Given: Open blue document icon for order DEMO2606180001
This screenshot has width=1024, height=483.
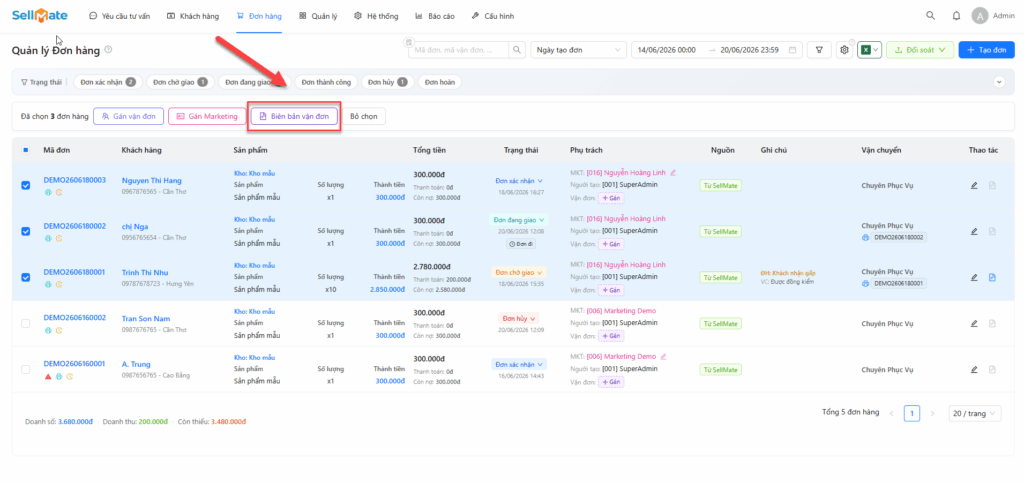Looking at the screenshot, I should click(x=991, y=277).
